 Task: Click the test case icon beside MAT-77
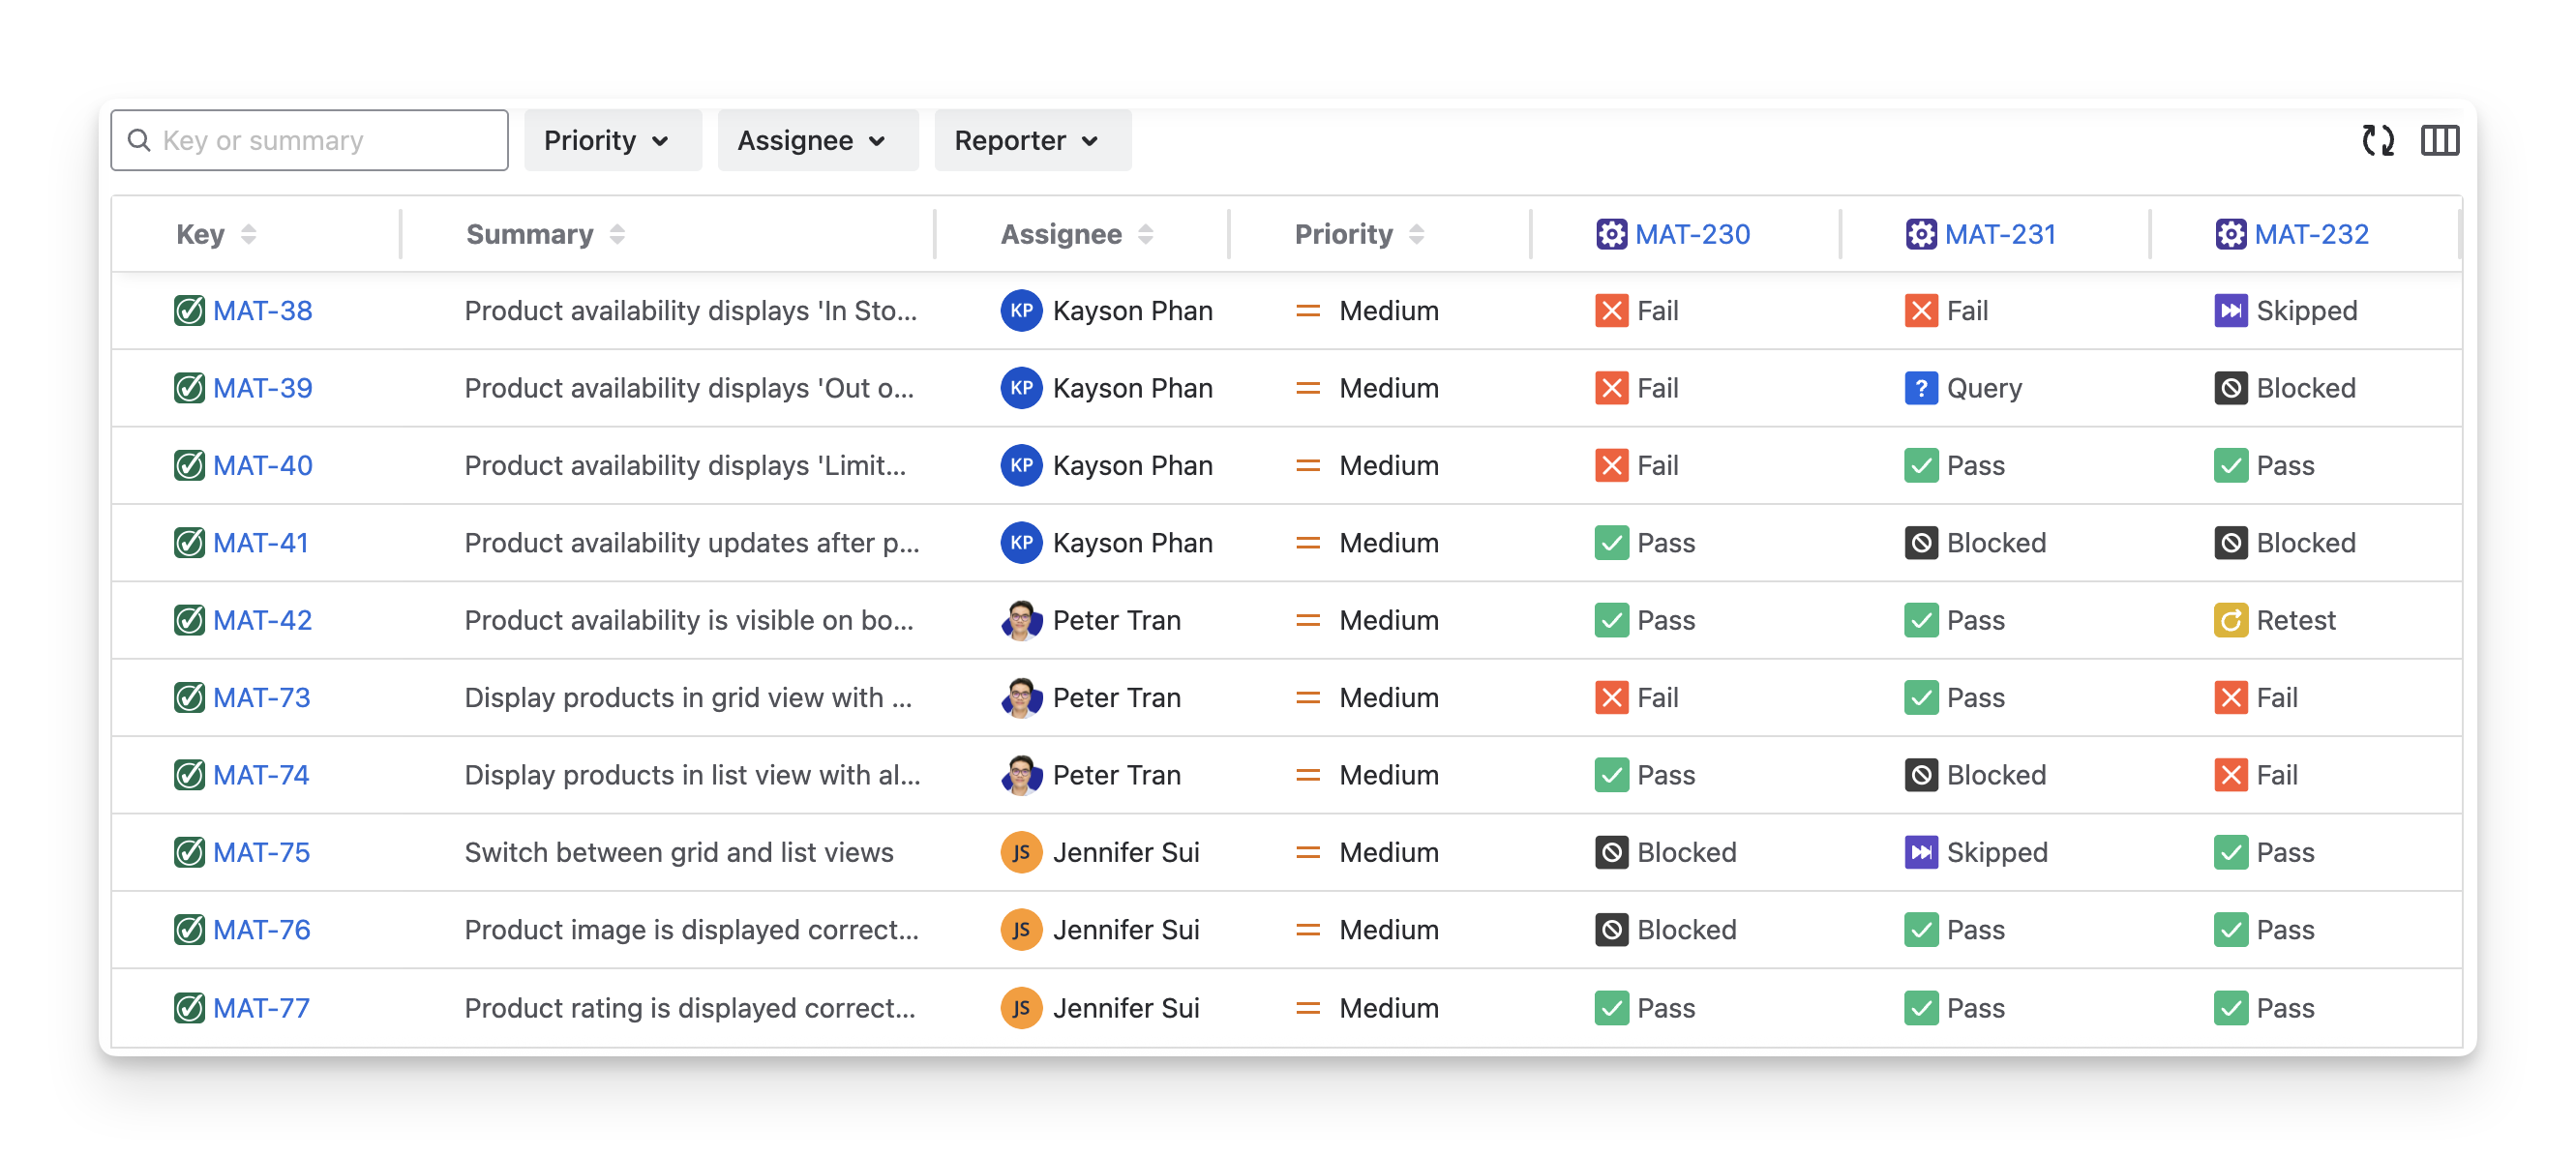tap(189, 1007)
